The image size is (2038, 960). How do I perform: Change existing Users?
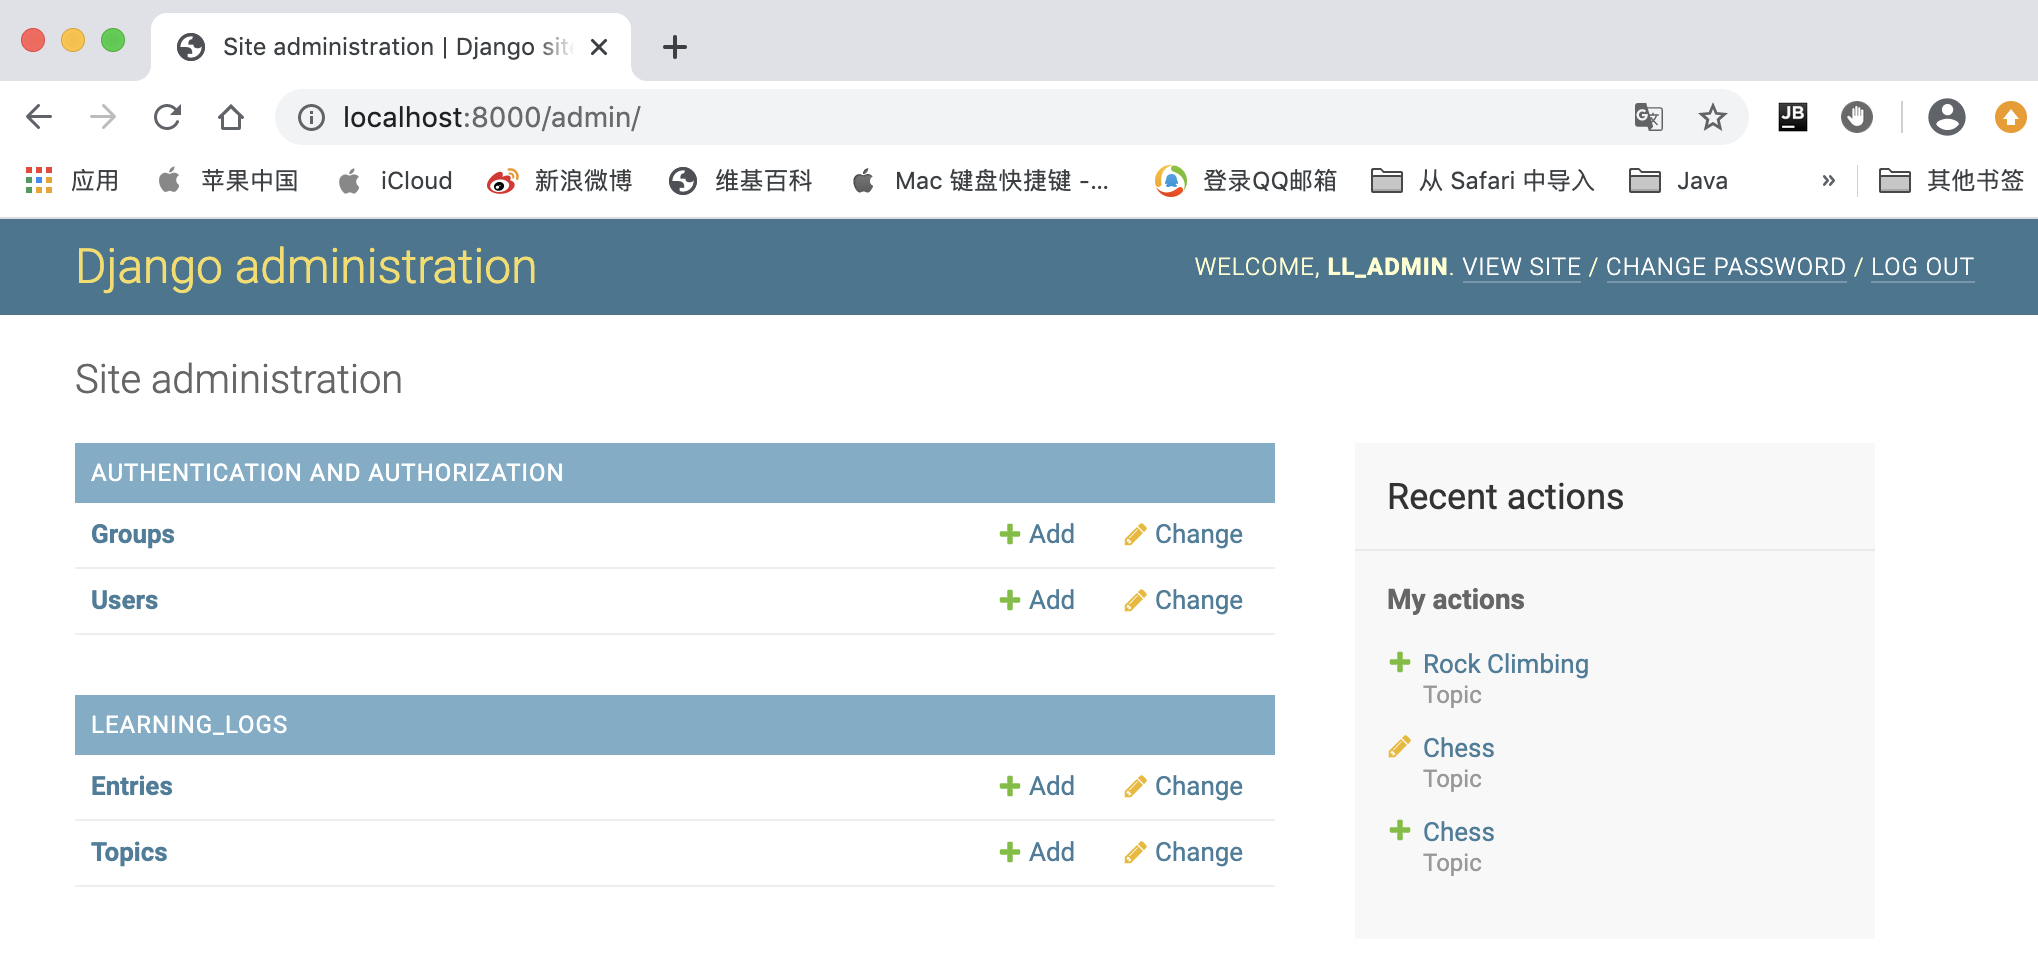point(1183,600)
